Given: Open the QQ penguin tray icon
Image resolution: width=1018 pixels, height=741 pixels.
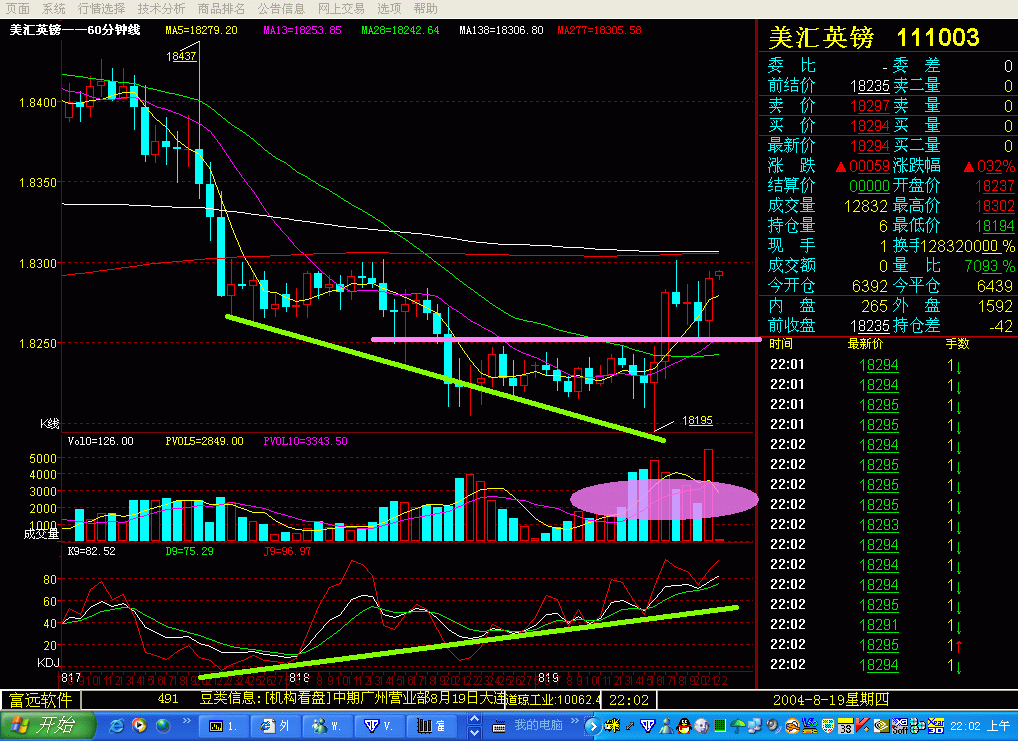Looking at the screenshot, I should click(684, 726).
